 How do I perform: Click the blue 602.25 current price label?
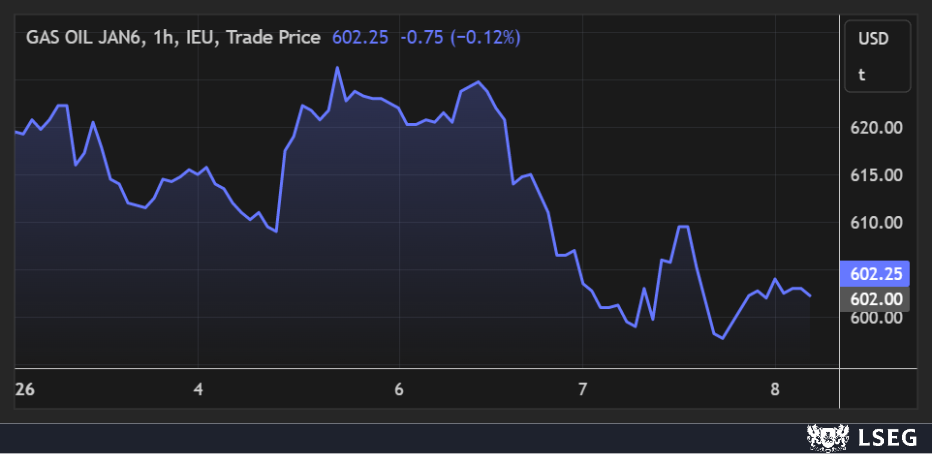click(876, 274)
